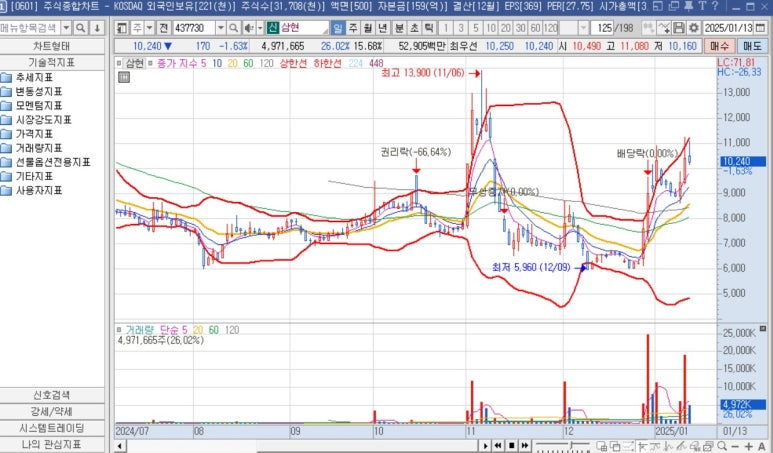Select the 120 interval button
The image size is (773, 453).
(x=550, y=28)
